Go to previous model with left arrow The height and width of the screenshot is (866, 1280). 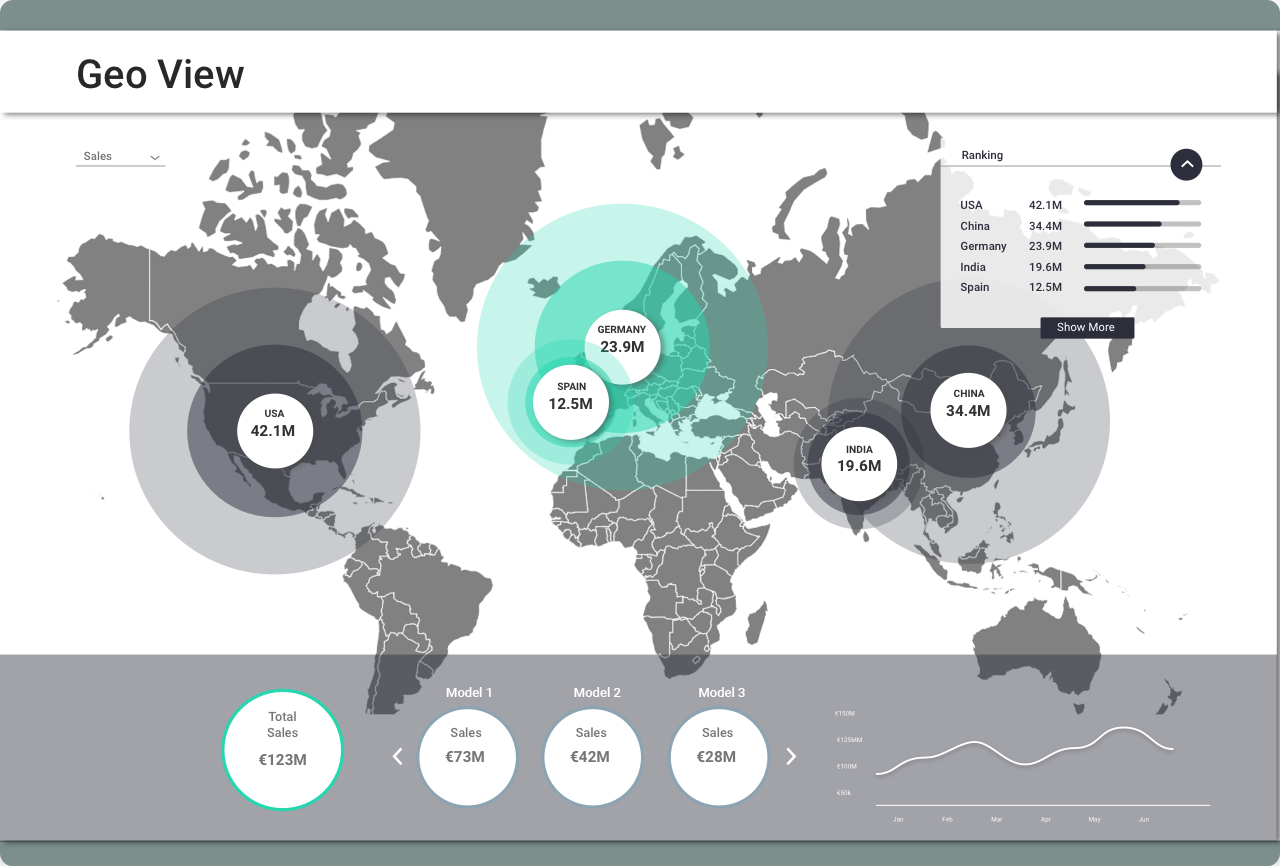397,756
